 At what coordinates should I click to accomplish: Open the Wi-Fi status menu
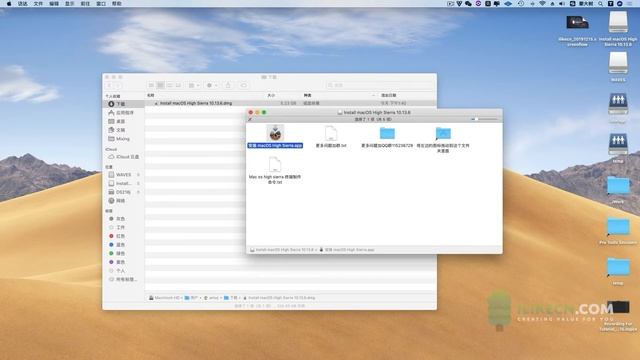pos(542,4)
